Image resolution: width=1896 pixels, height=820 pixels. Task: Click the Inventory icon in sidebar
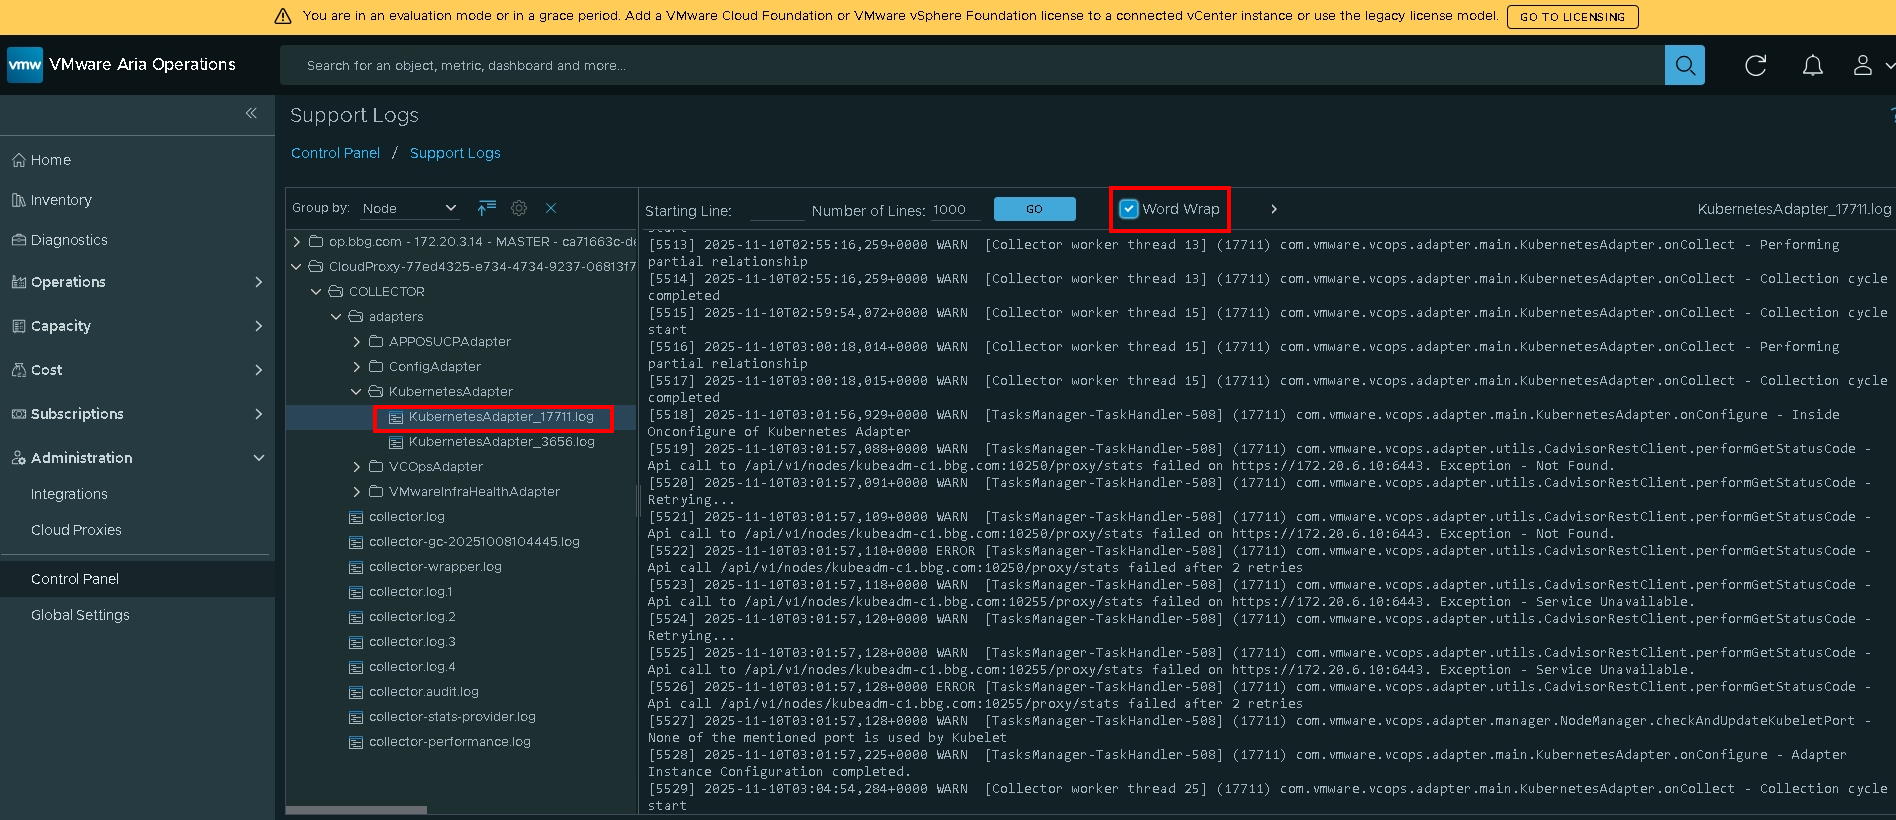(x=18, y=200)
